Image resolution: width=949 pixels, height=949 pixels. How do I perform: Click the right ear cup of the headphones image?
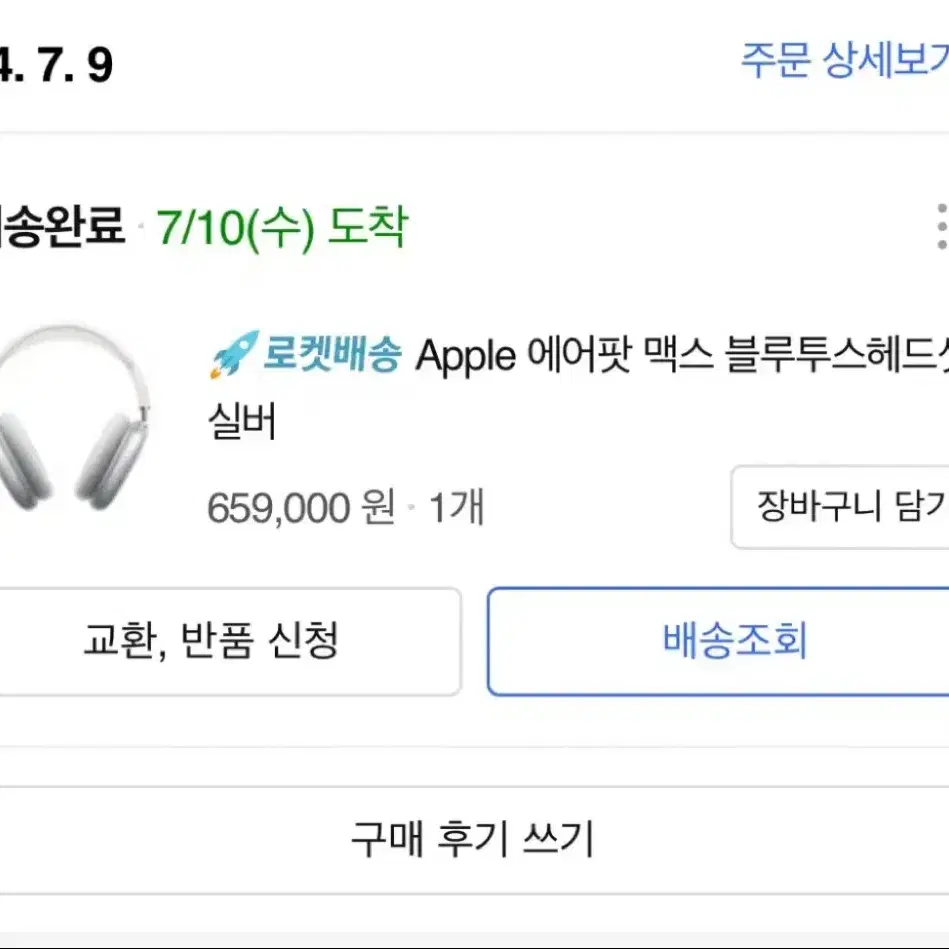pos(112,460)
